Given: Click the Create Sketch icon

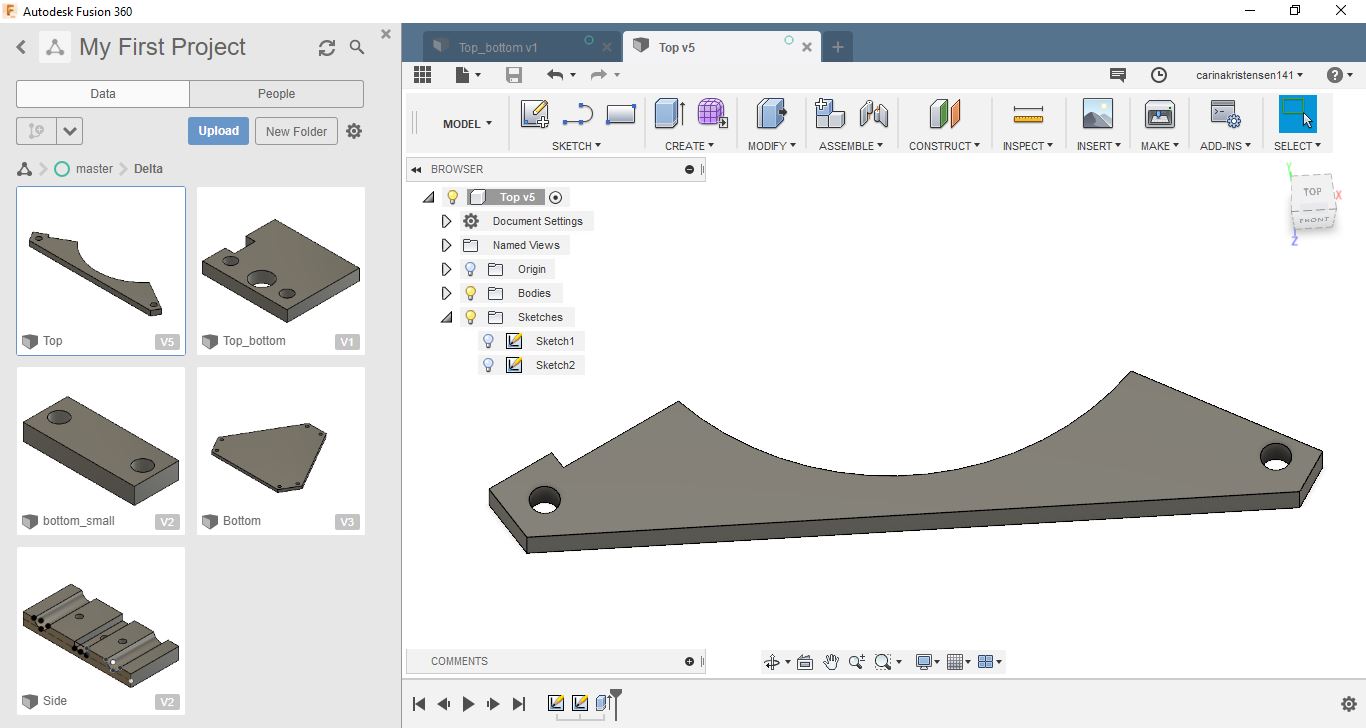Looking at the screenshot, I should (x=535, y=114).
